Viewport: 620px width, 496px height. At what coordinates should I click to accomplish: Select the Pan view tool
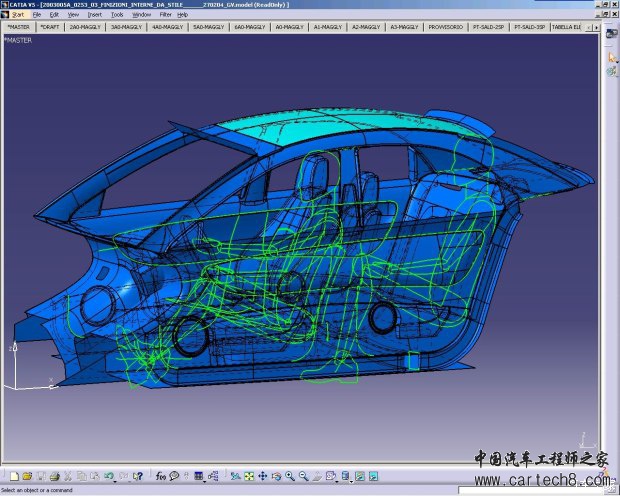(262, 475)
